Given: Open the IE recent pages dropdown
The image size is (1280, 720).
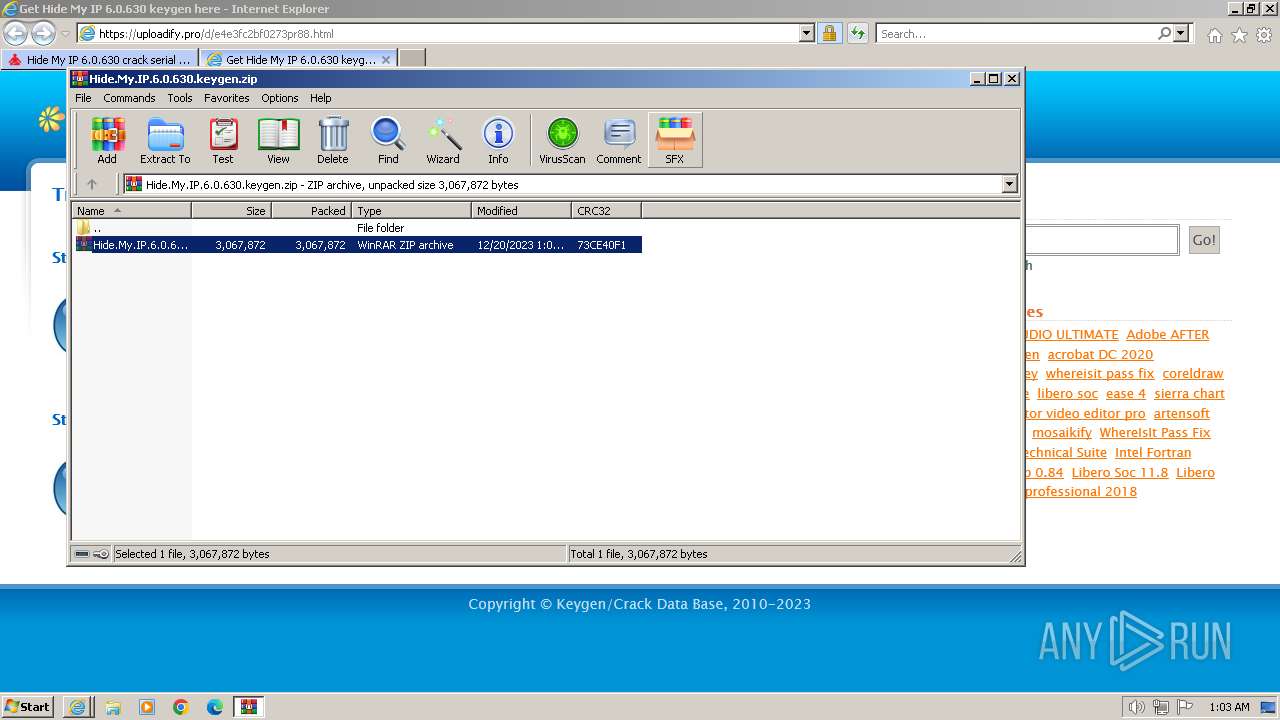Looking at the screenshot, I should coord(65,34).
